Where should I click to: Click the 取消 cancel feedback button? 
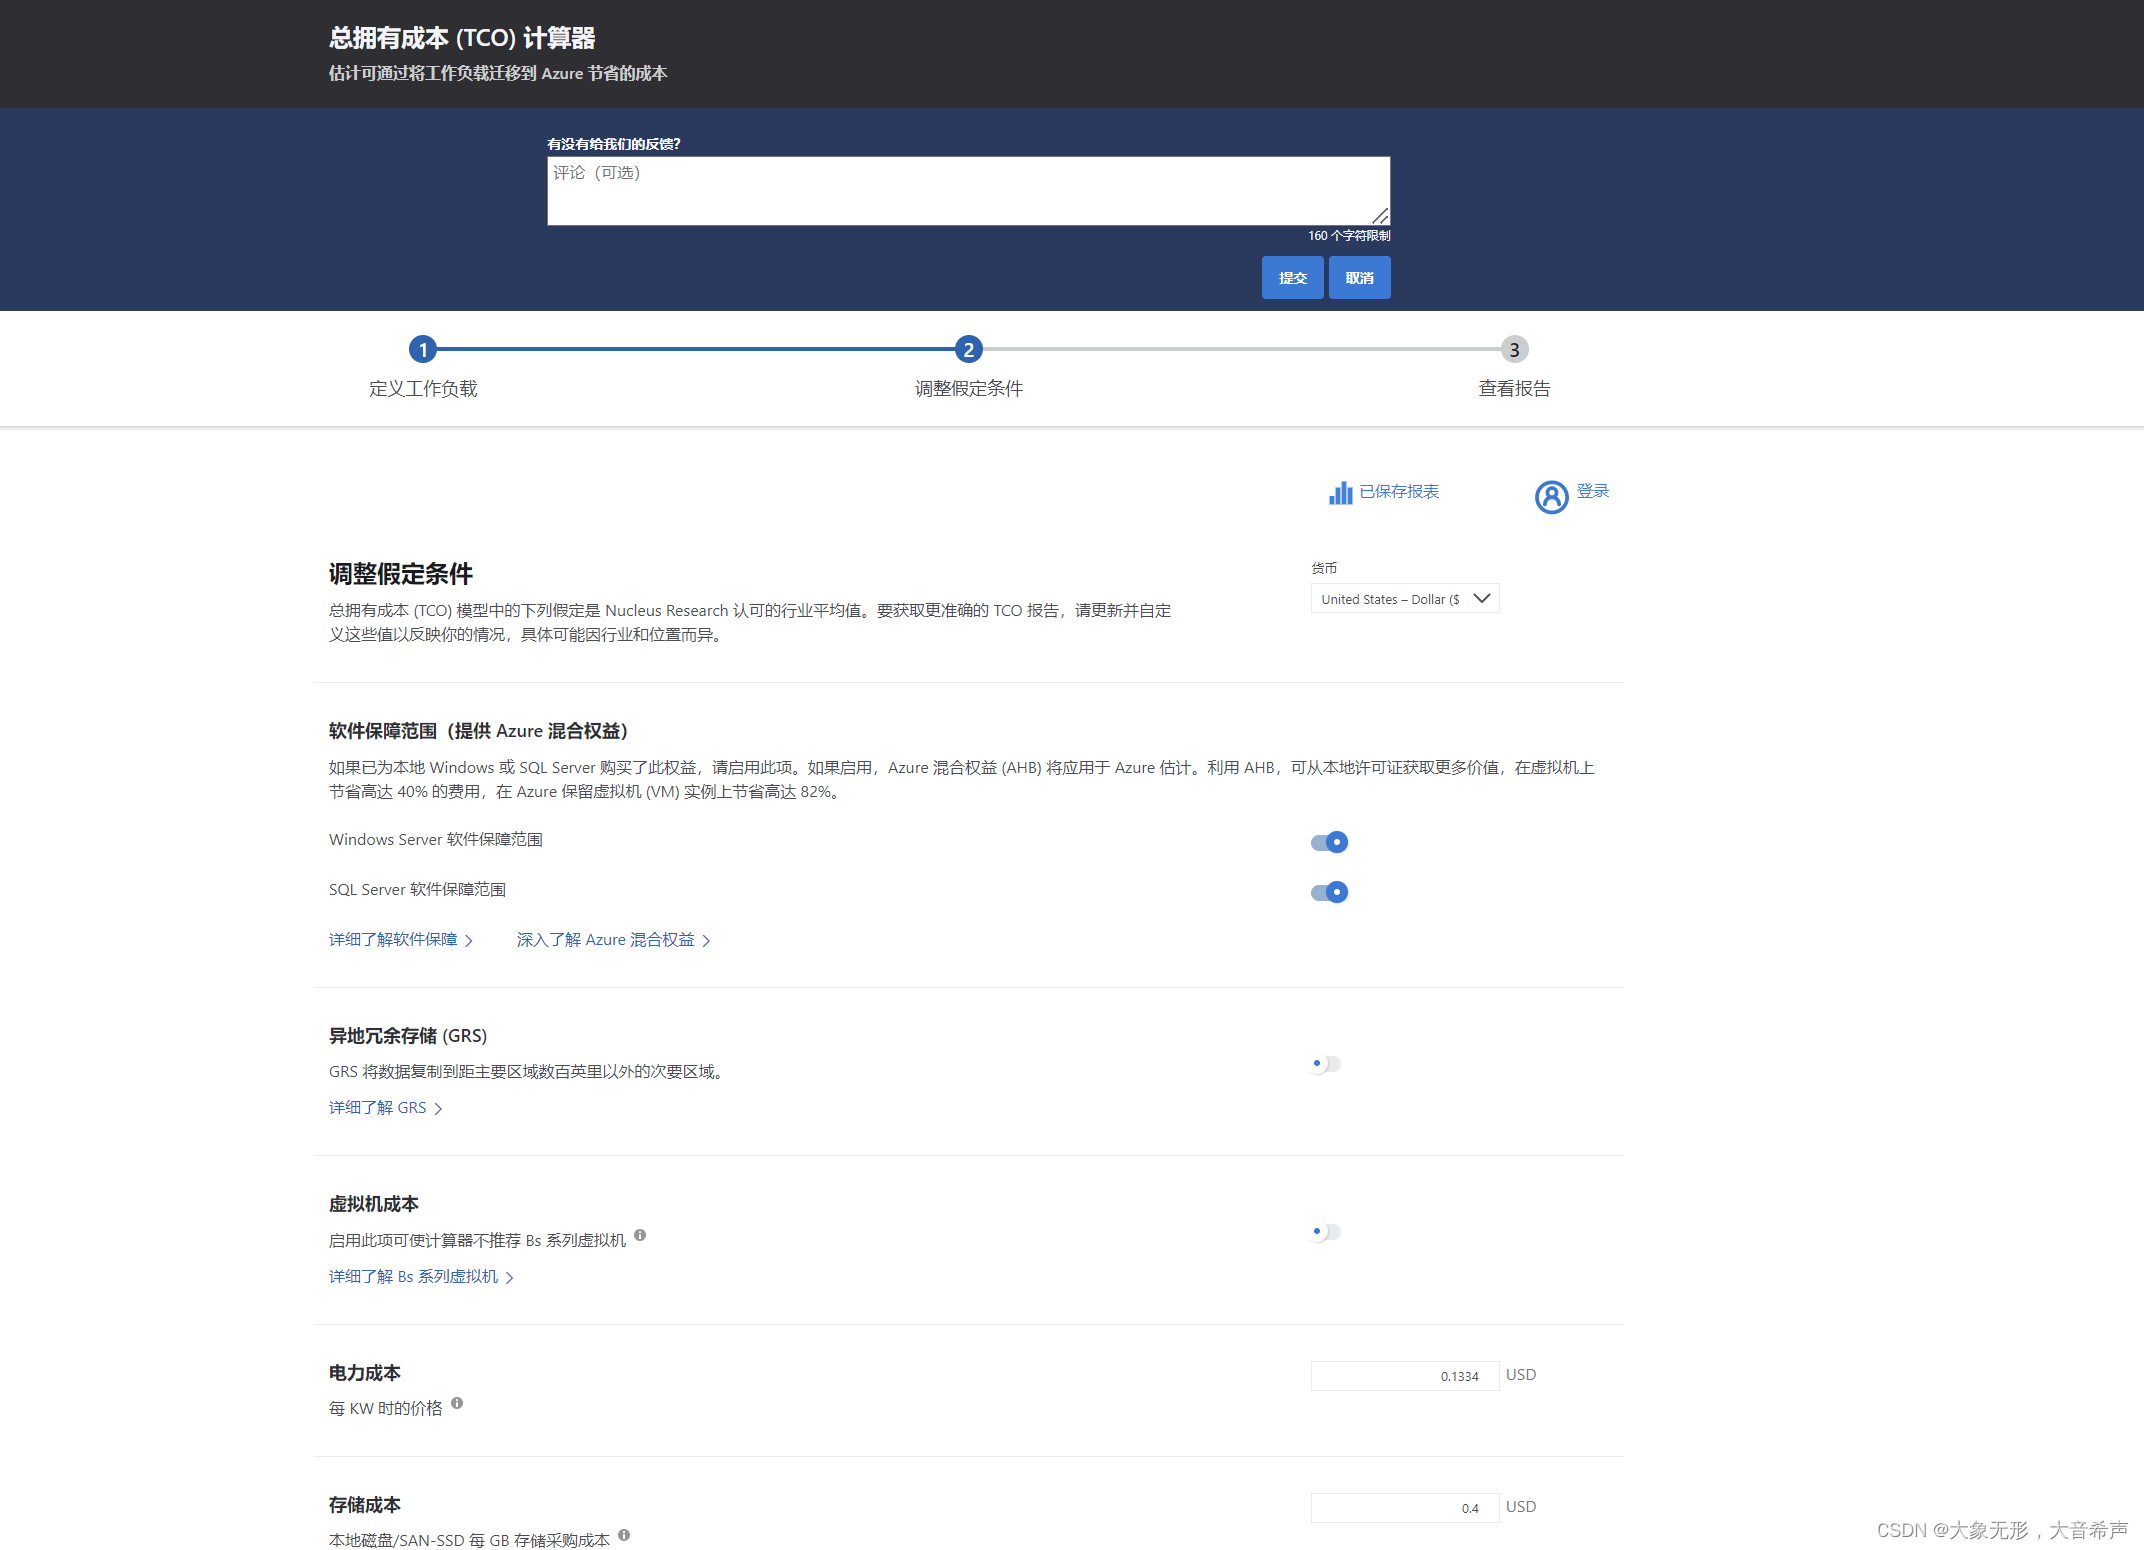1359,278
